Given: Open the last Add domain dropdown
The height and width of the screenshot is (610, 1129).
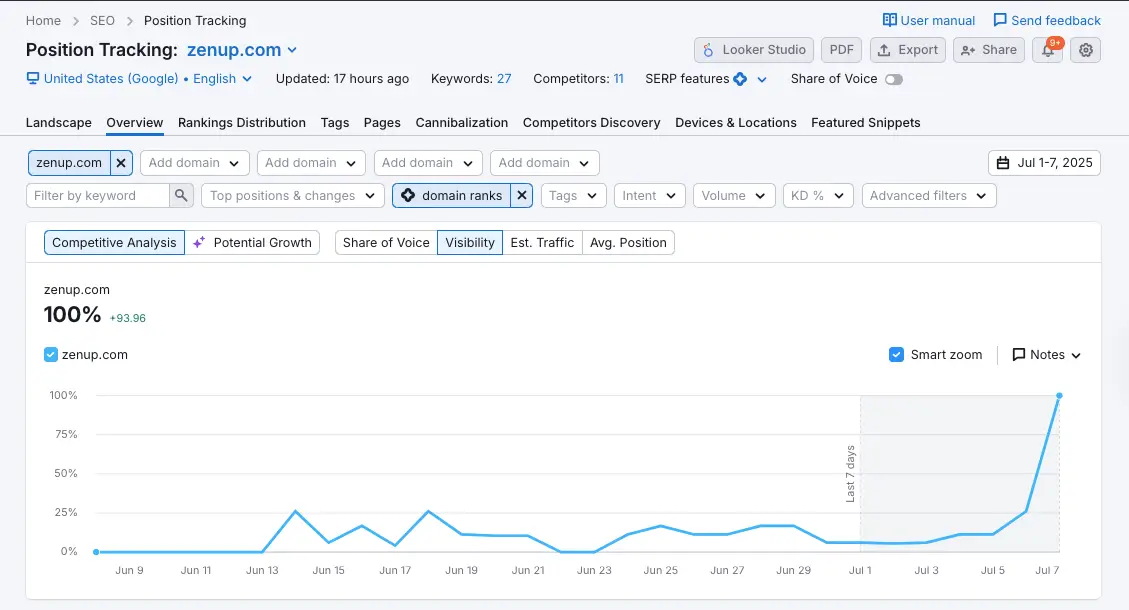Looking at the screenshot, I should (544, 163).
